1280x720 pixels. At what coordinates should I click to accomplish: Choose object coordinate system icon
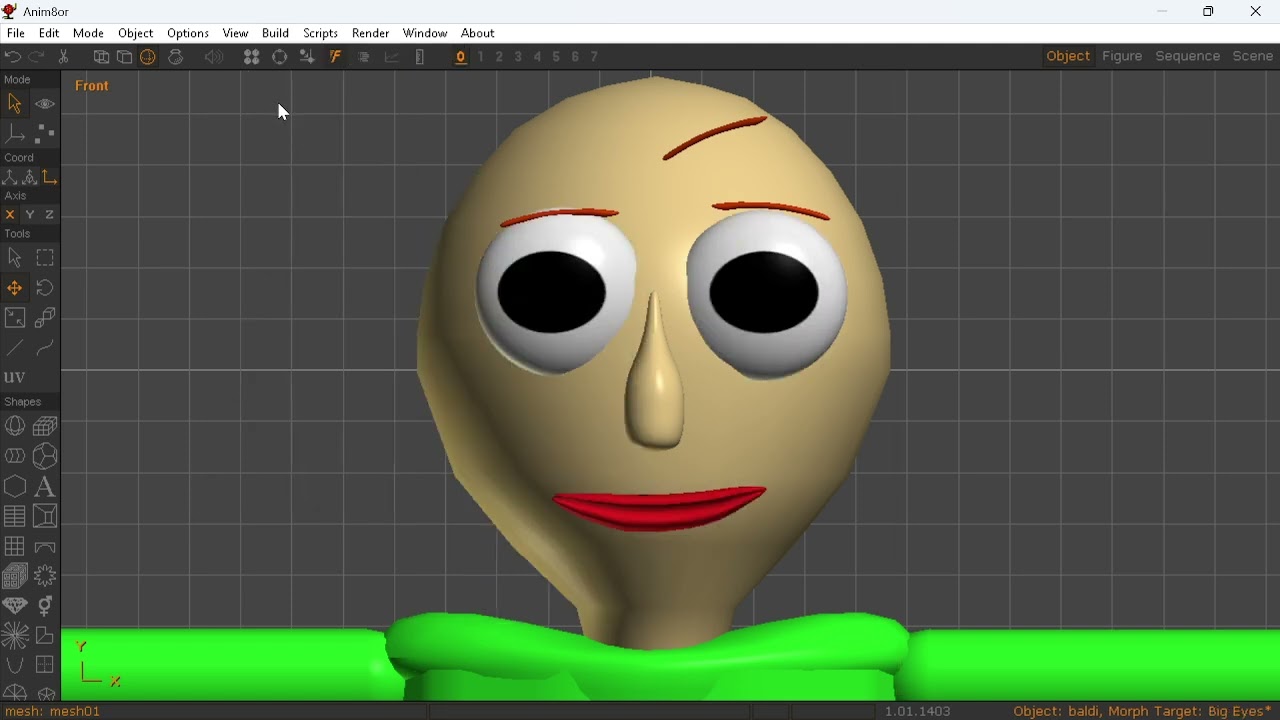coord(30,177)
